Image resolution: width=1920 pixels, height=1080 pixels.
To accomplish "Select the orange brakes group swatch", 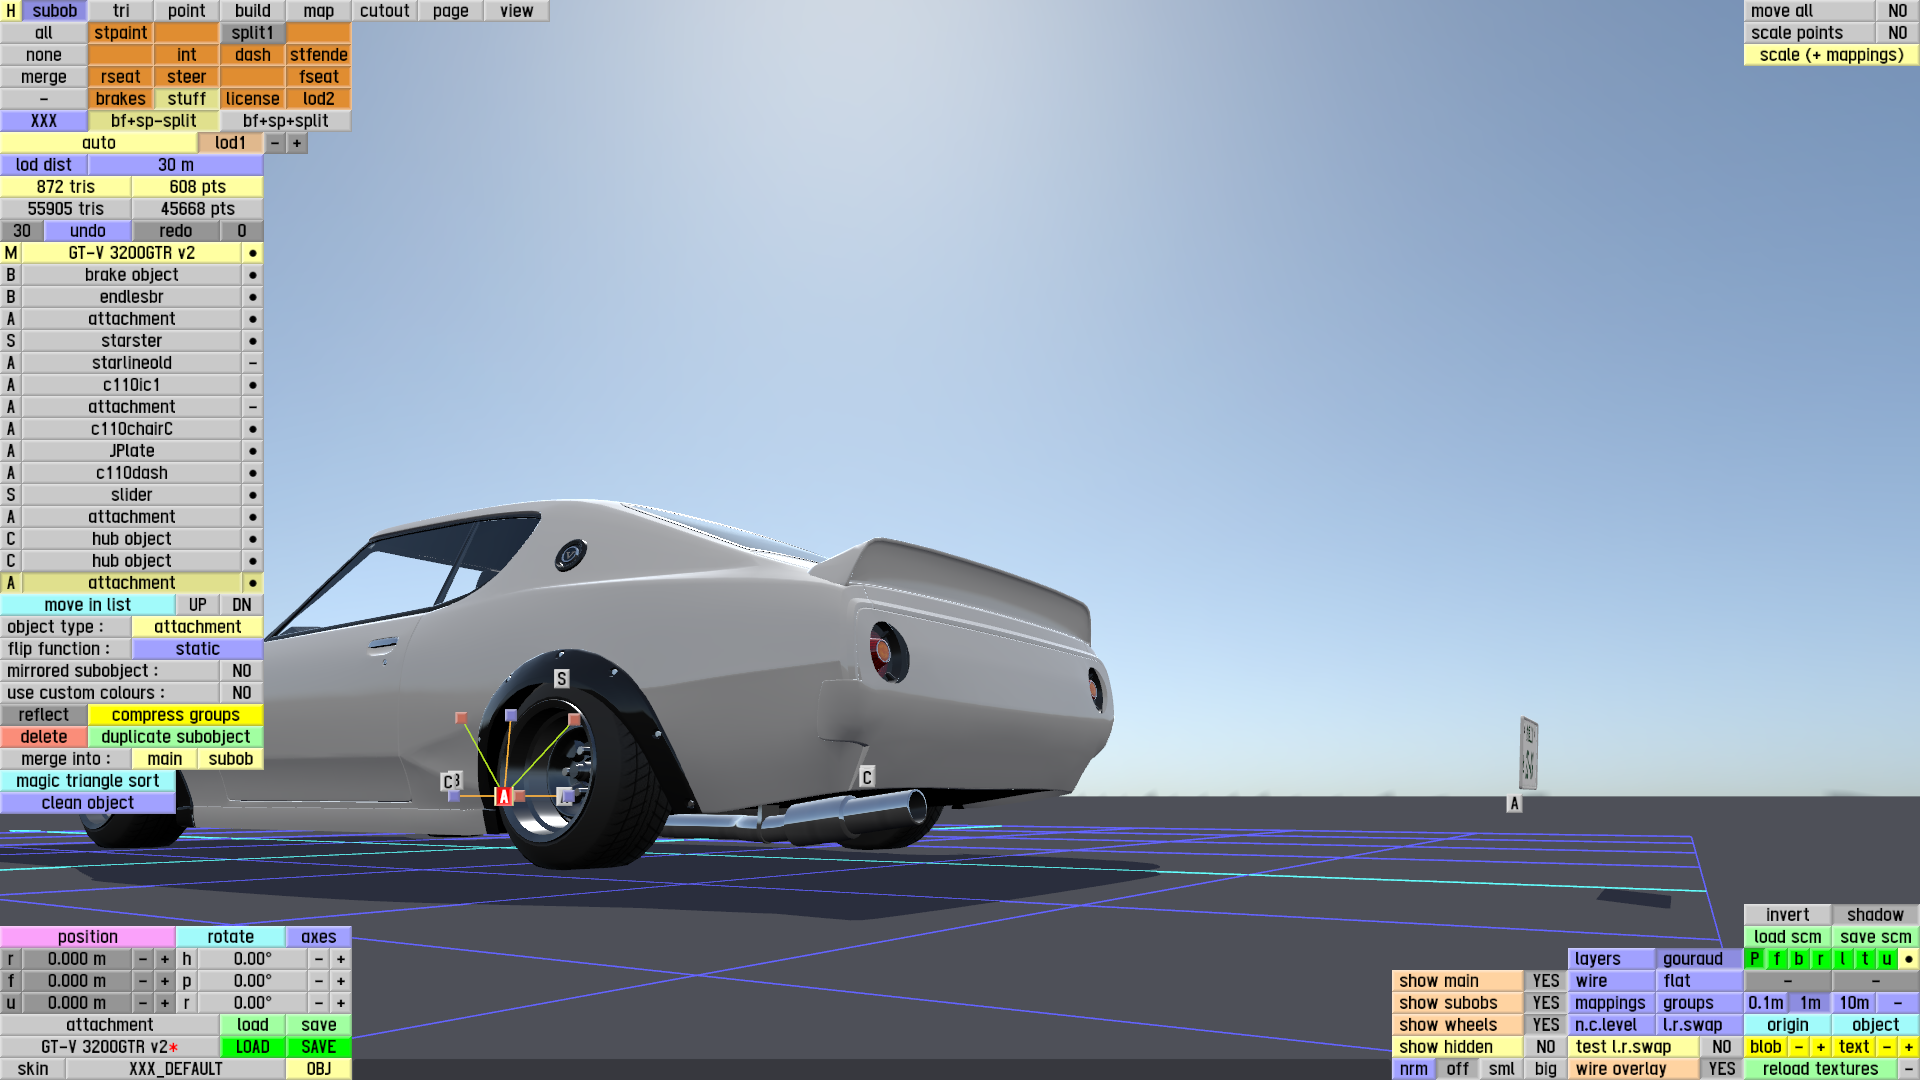I will point(120,99).
